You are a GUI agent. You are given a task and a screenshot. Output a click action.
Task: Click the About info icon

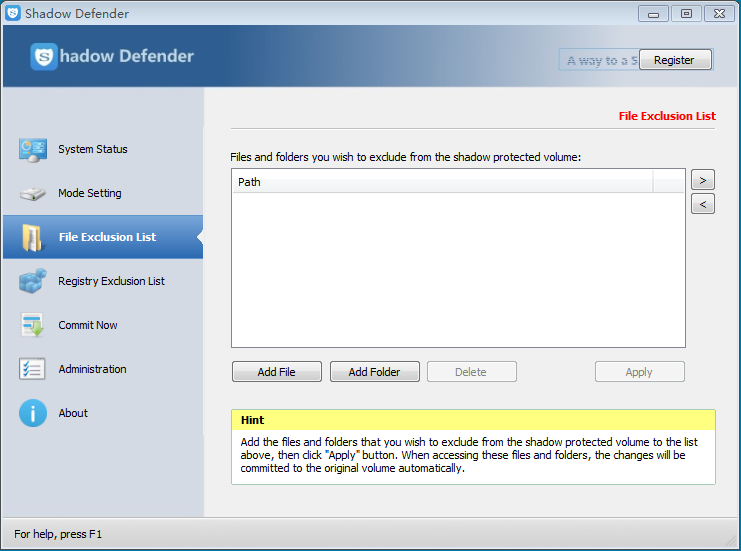point(33,413)
